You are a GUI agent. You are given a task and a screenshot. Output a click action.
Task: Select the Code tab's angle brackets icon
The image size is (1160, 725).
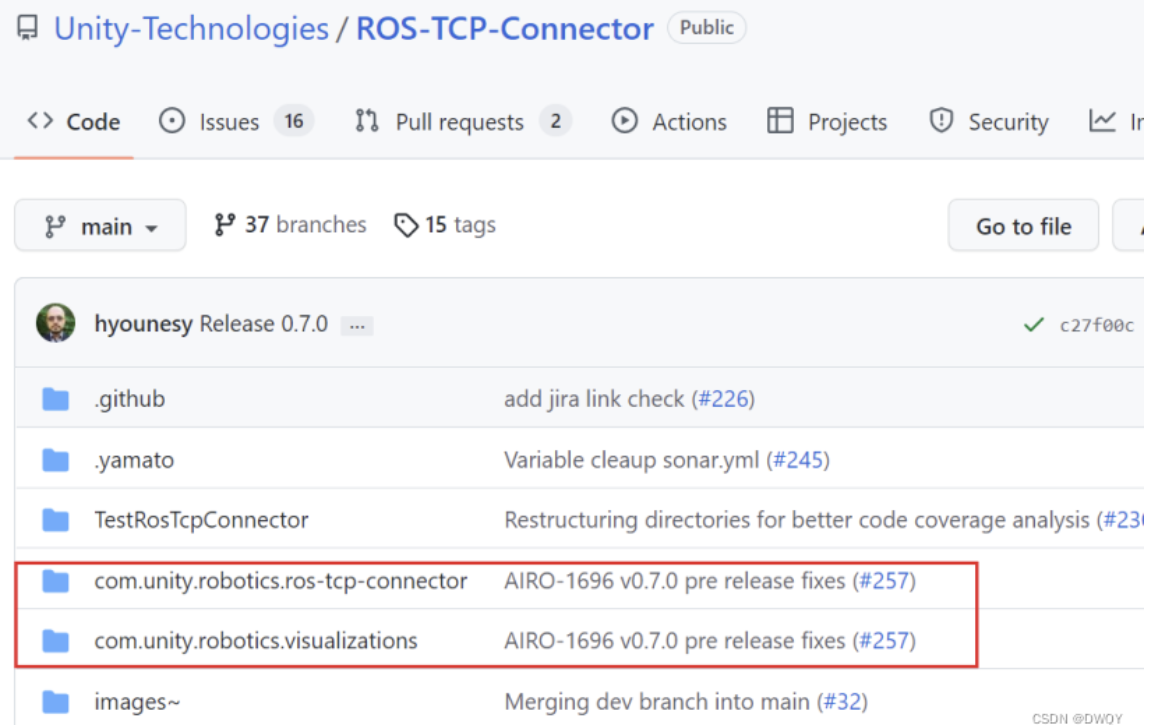click(40, 121)
